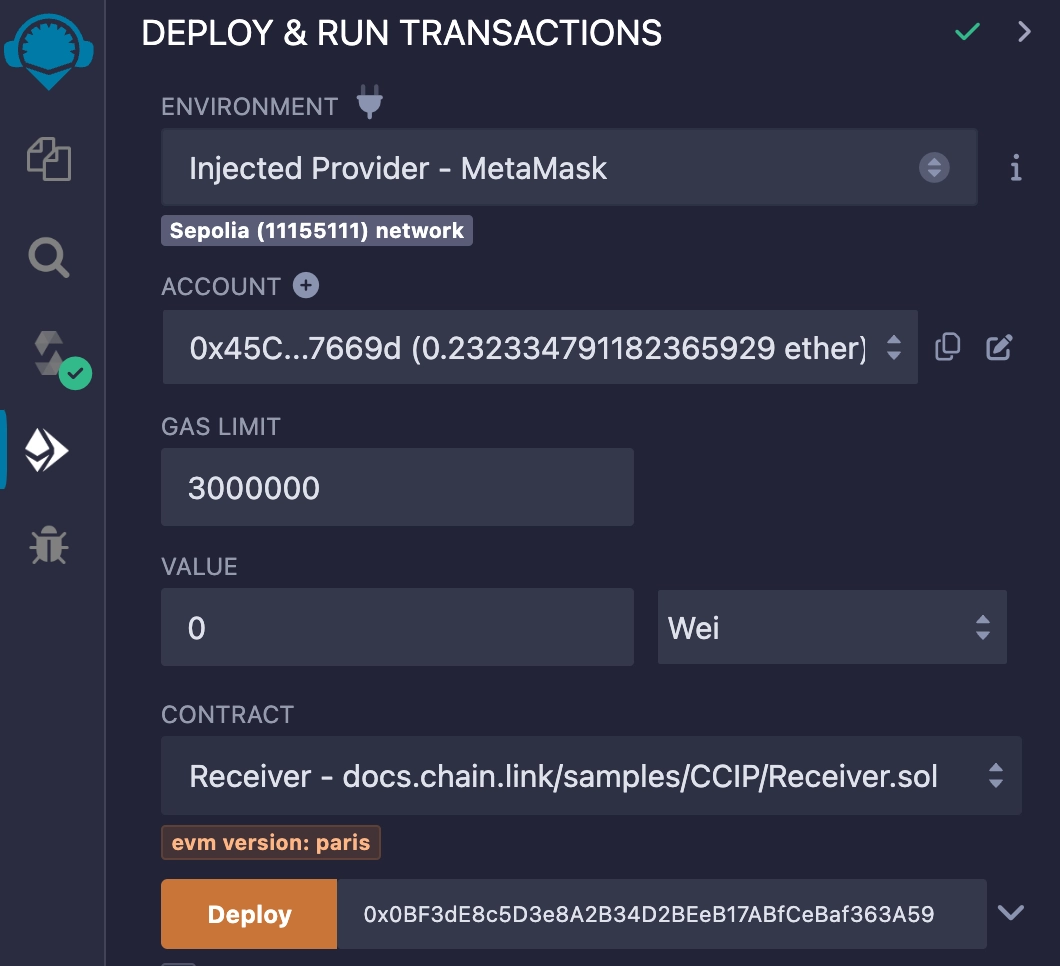Expand deploy options with the chevron
This screenshot has width=1060, height=966.
click(1011, 913)
